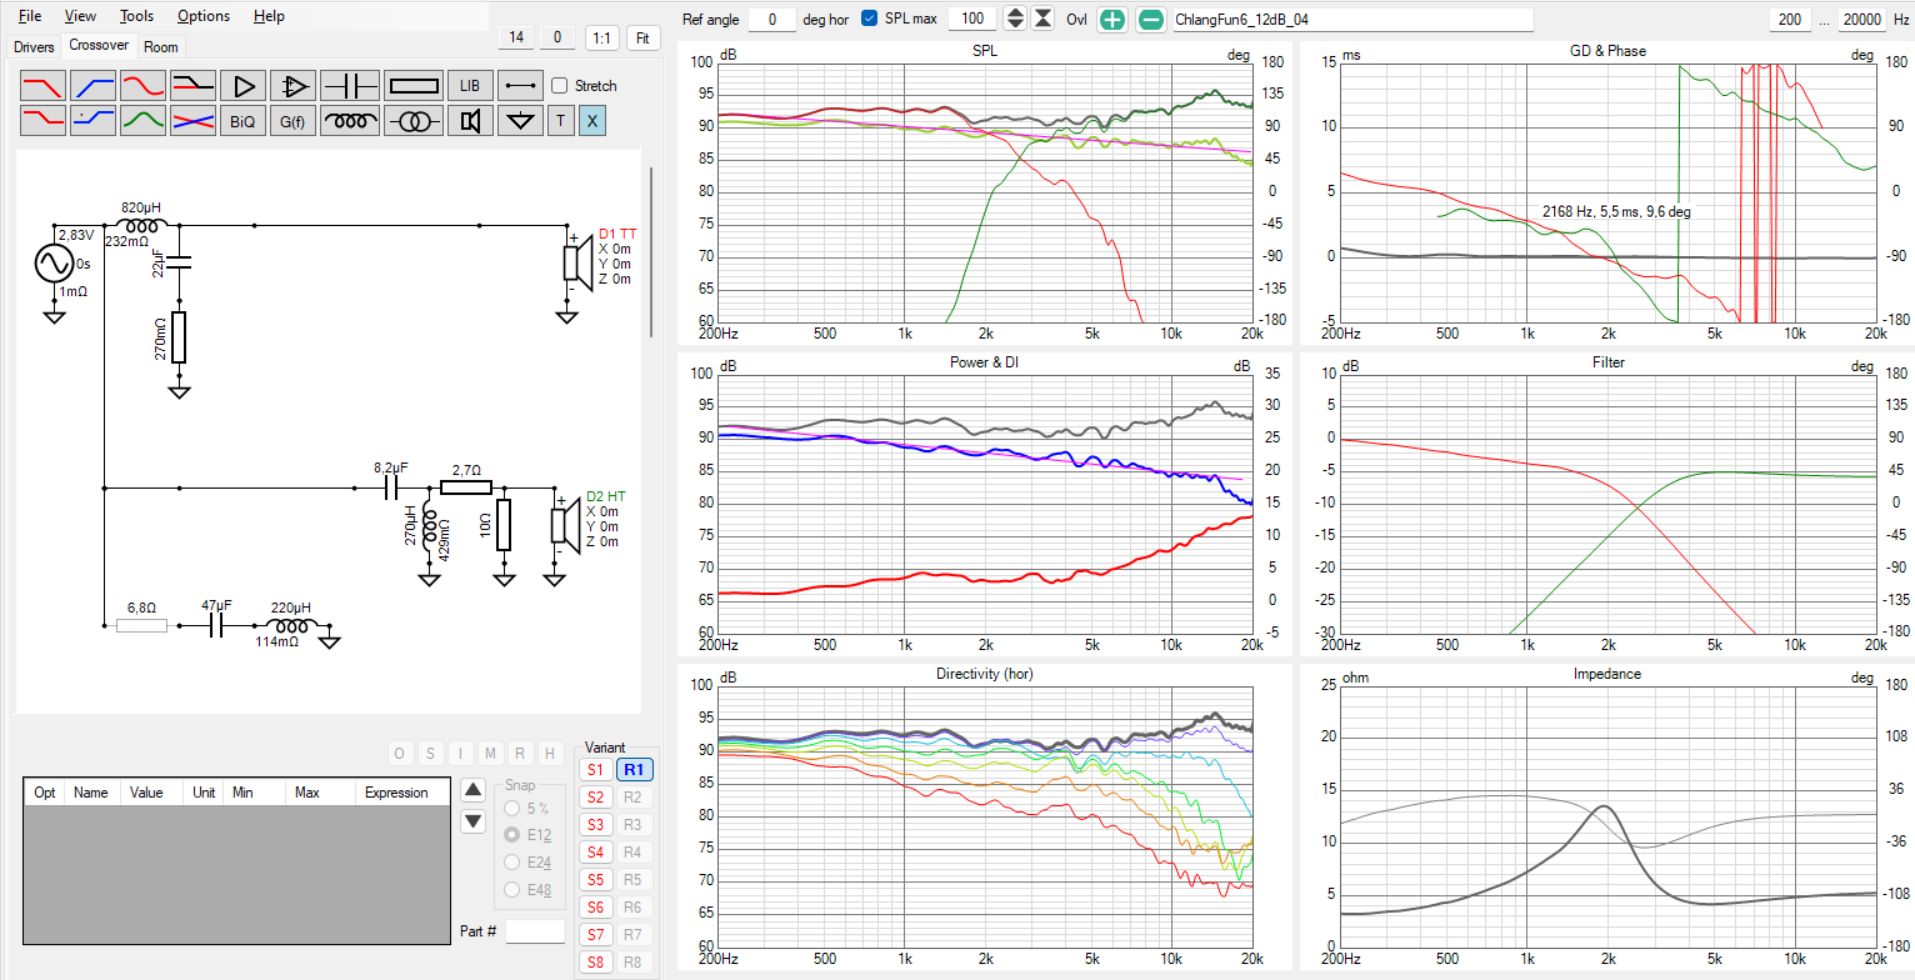Click the buffer amplifier triangle icon

(243, 86)
